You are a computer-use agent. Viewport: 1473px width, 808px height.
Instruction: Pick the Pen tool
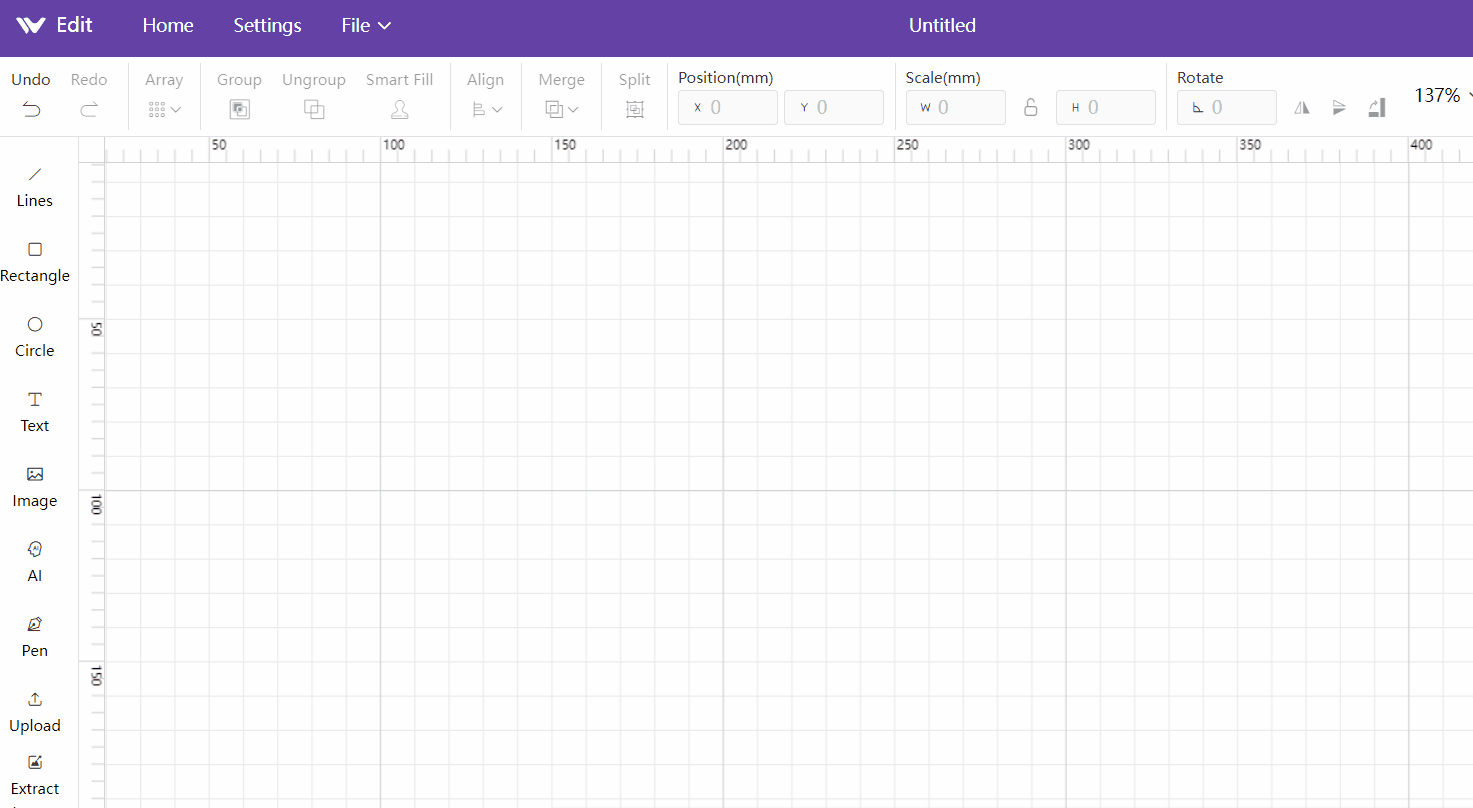[x=35, y=637]
